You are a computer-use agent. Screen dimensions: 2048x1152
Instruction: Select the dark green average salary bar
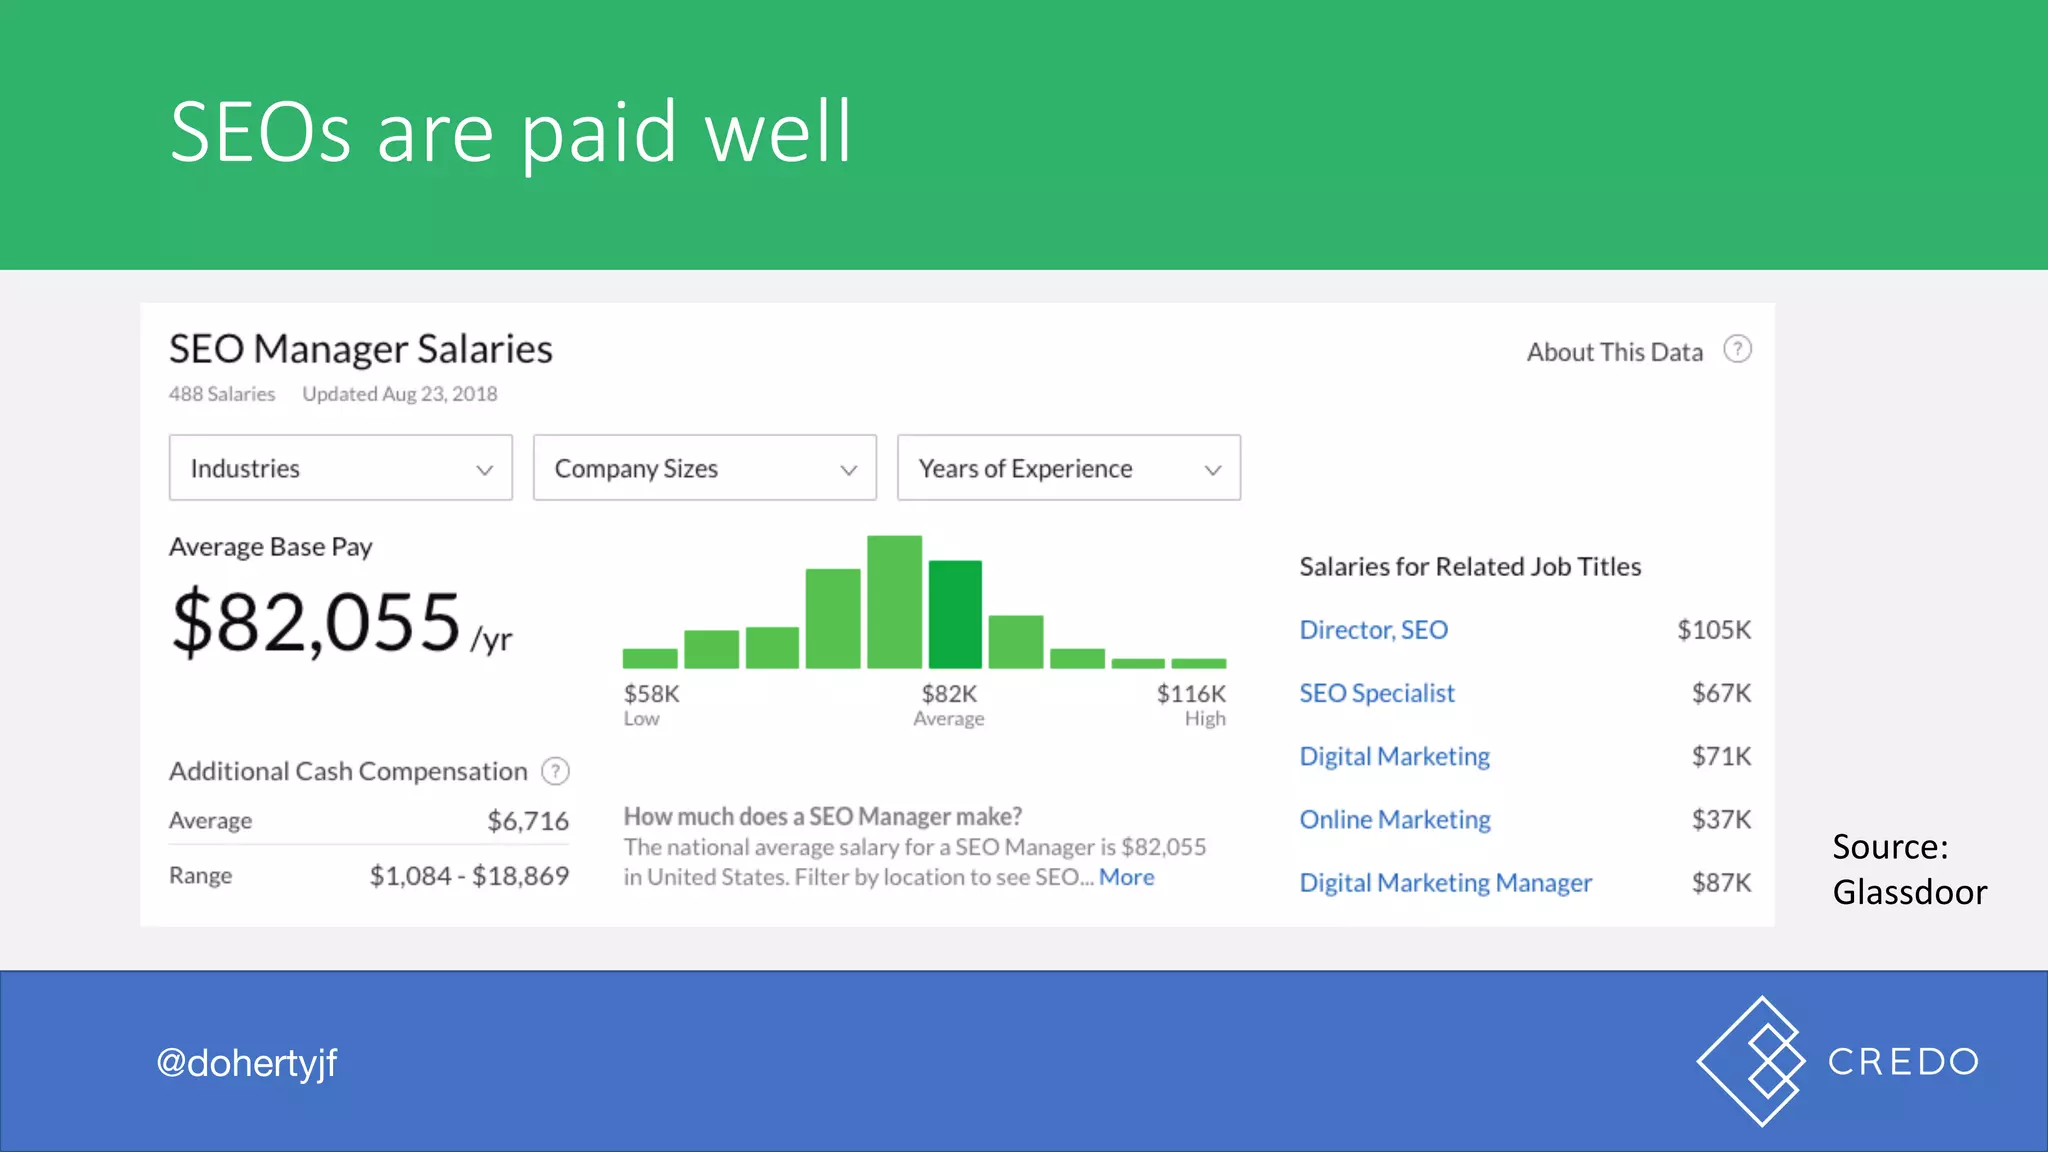click(x=955, y=614)
